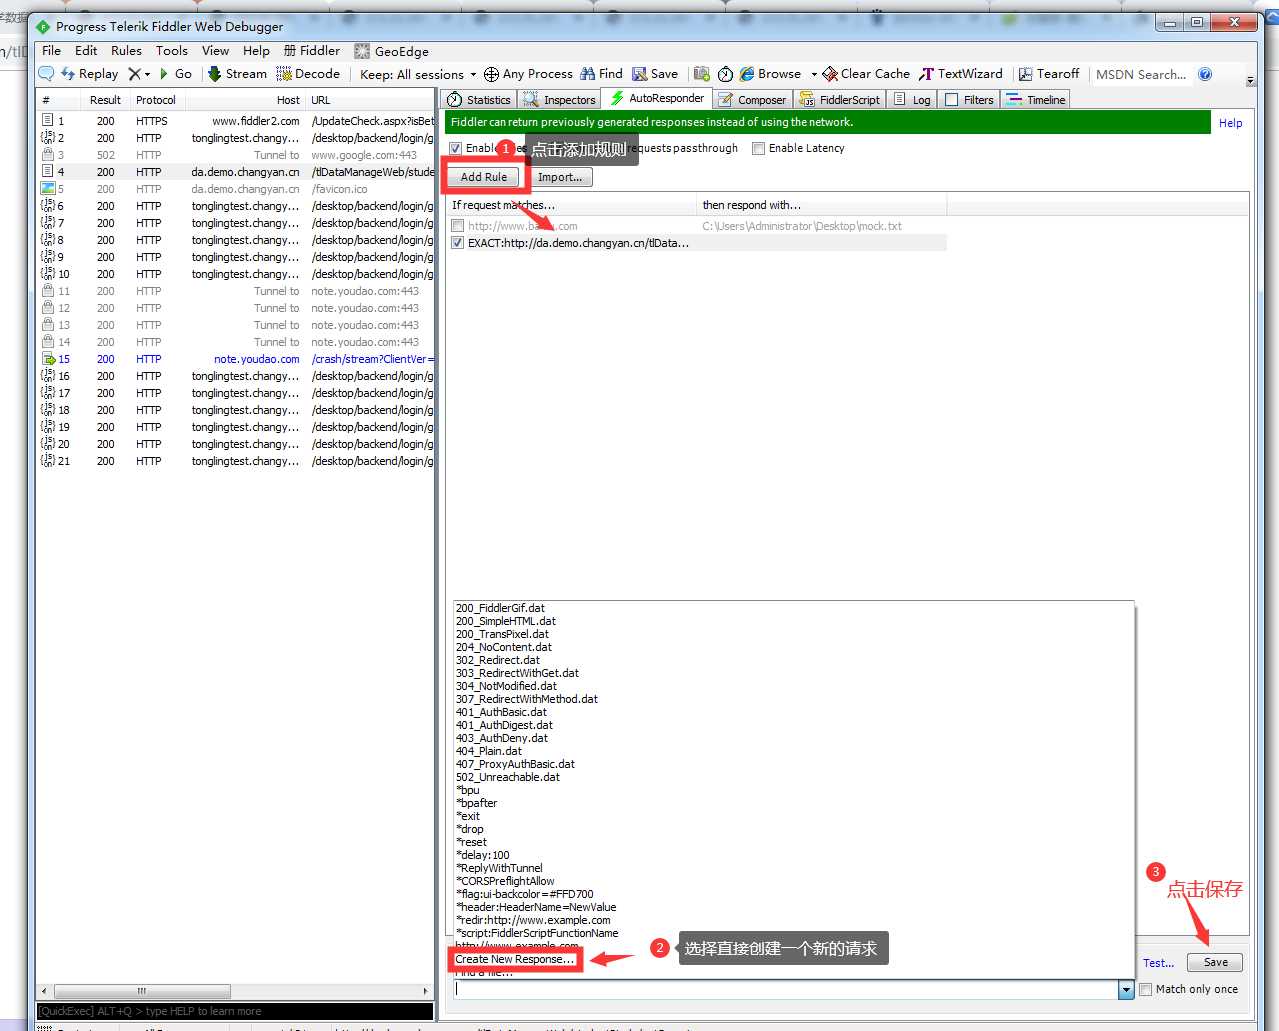Click the Replay toolbar icon
Screen dimensions: 1279x1031
(x=68, y=74)
